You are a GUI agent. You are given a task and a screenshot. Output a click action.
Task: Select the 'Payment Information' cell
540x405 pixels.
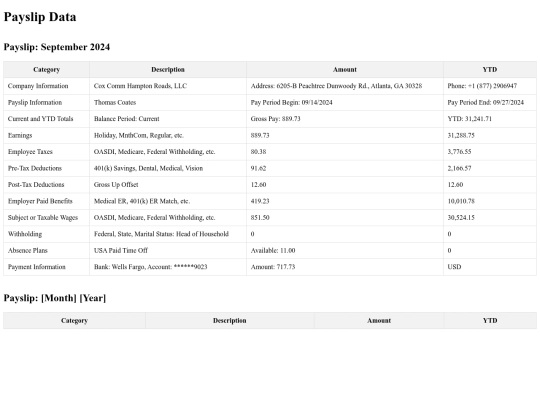[46, 267]
